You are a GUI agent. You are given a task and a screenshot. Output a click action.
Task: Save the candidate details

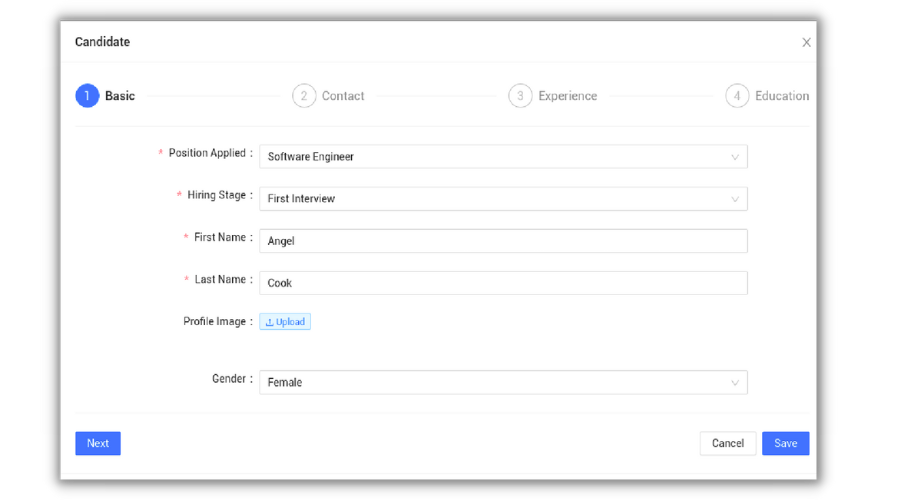point(785,443)
